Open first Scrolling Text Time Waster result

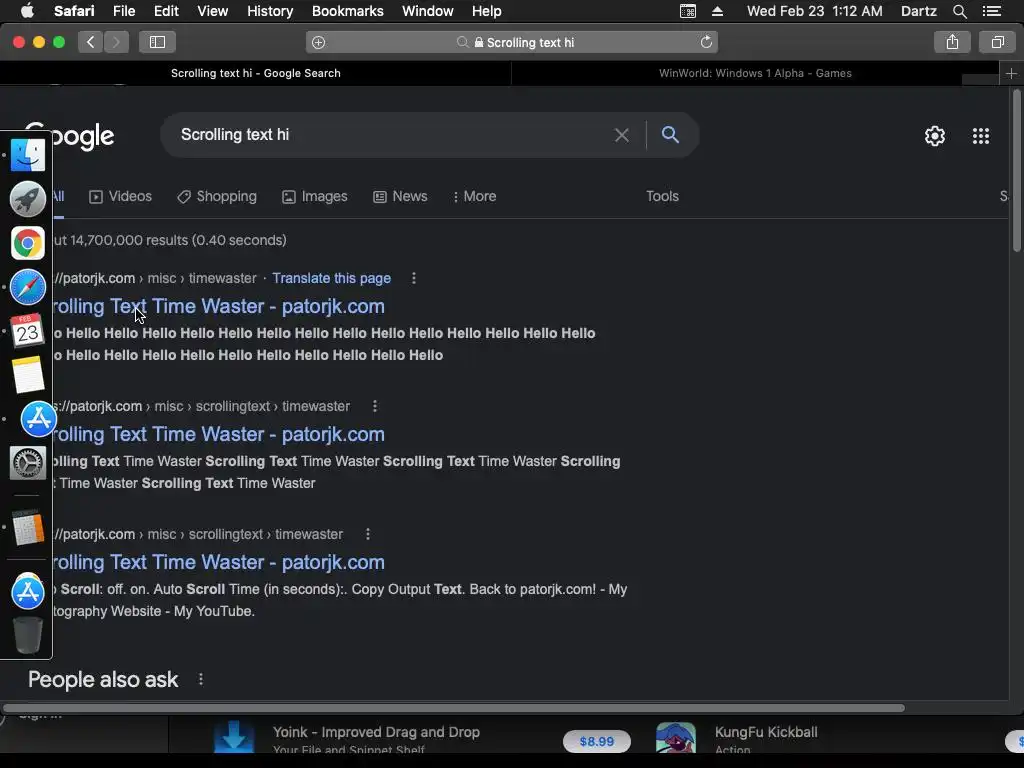(218, 306)
